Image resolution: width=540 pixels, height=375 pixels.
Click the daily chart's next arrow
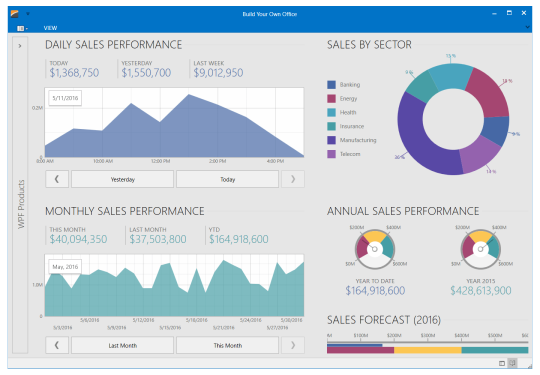point(293,179)
